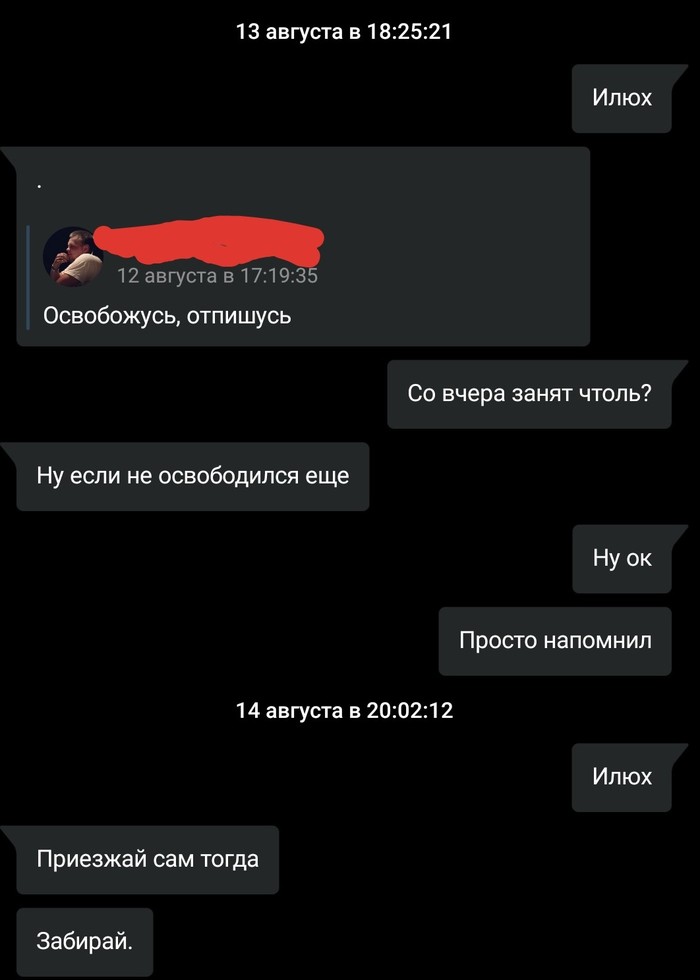Tap the 'Ну ок' message bubble
Image resolution: width=700 pixels, height=980 pixels.
(x=622, y=559)
